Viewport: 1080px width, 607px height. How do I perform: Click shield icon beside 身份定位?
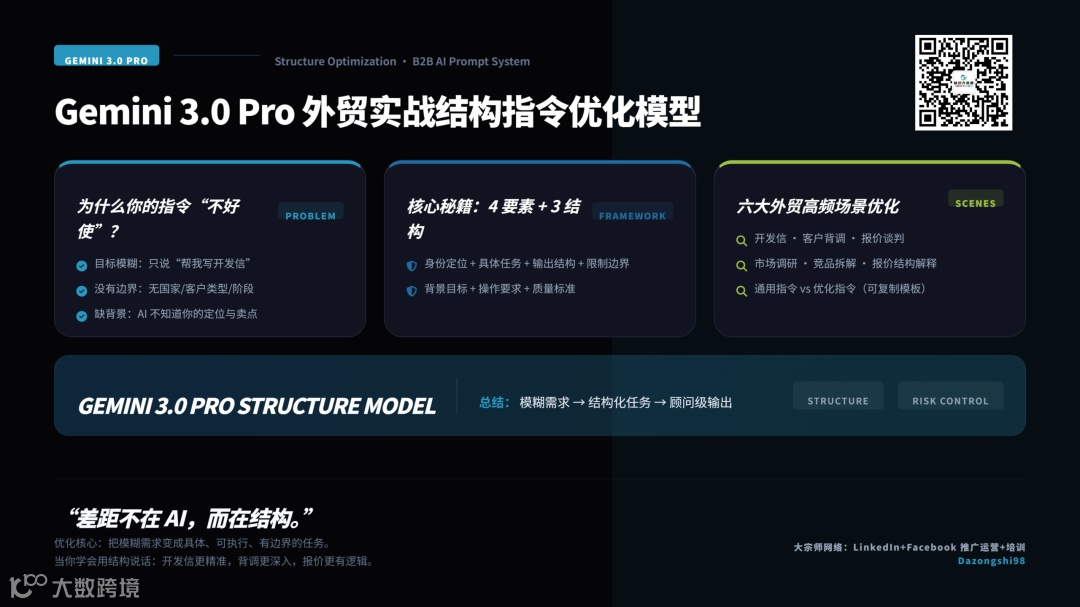[411, 265]
